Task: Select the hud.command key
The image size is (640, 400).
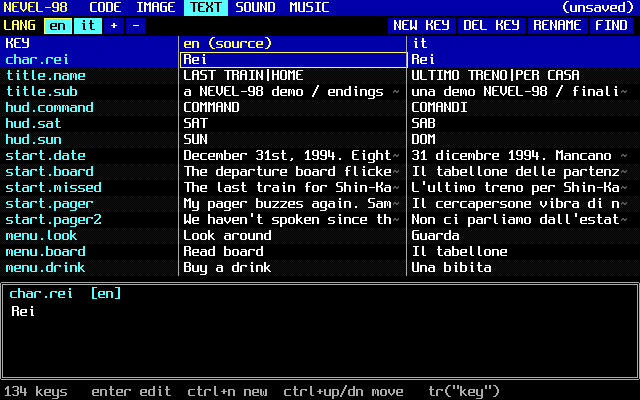Action: coord(89,107)
